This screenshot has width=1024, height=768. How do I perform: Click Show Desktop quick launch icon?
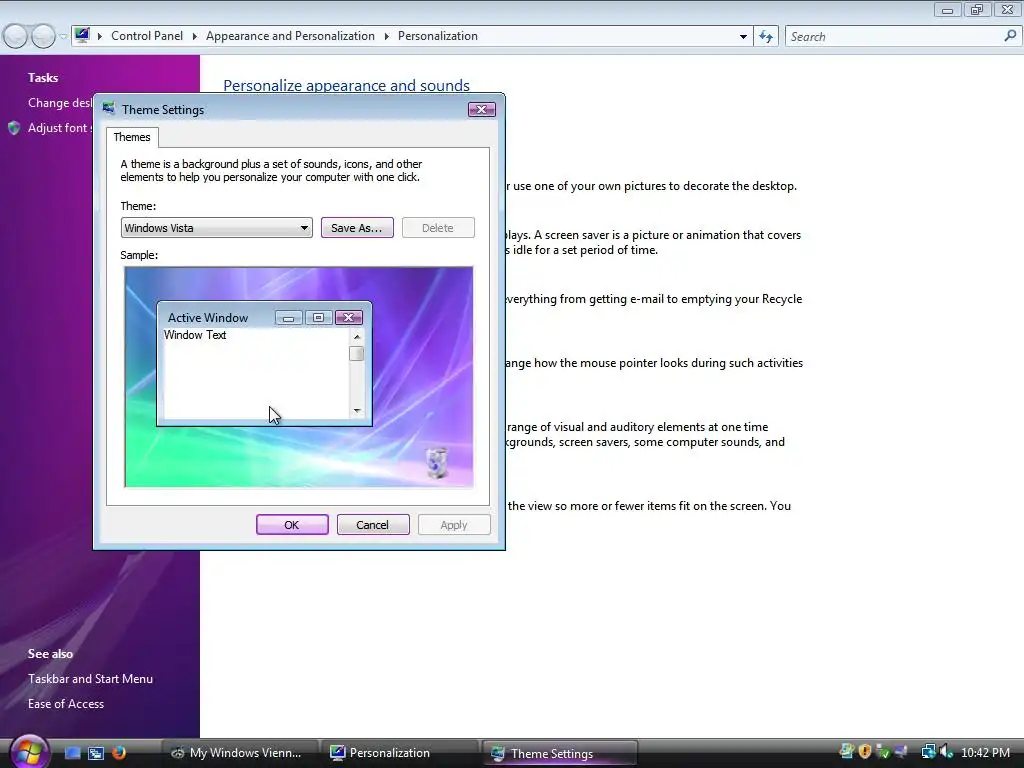[x=72, y=753]
